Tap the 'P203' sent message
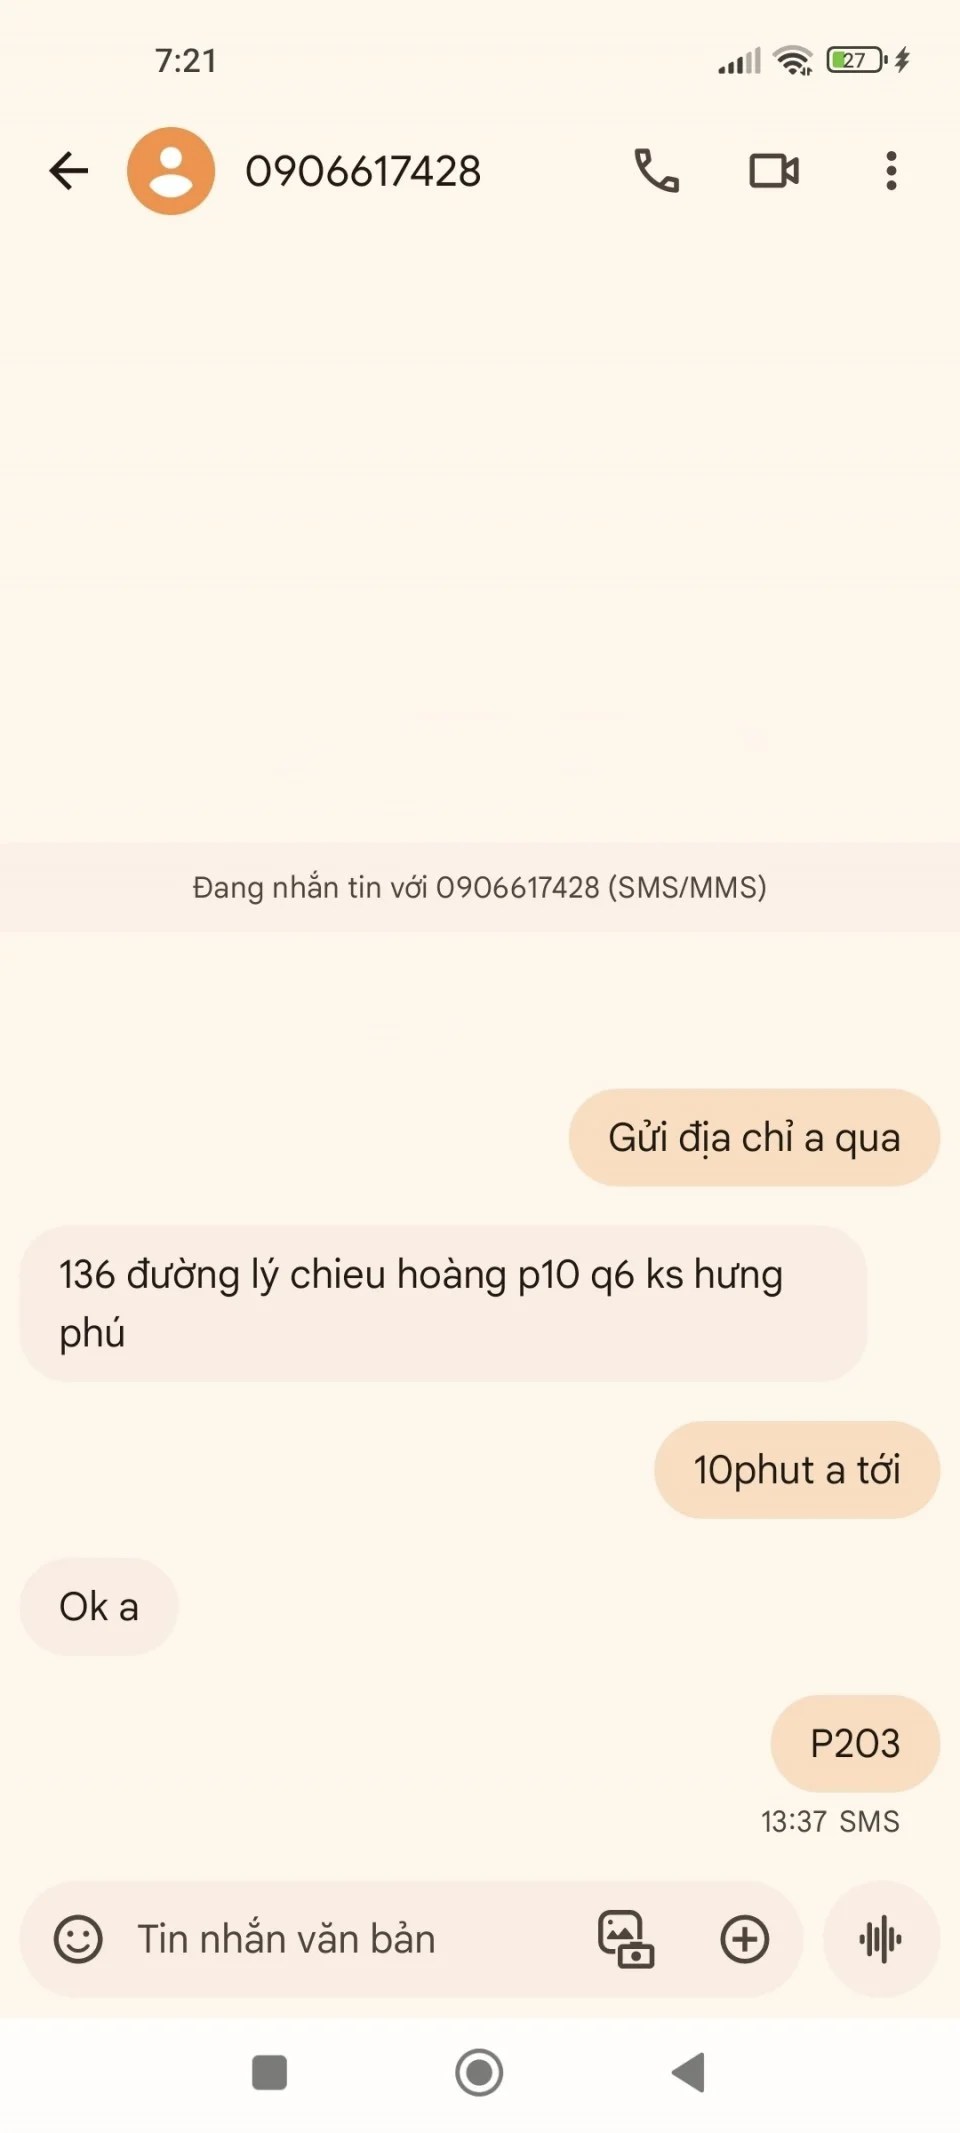960x2133 pixels. coord(855,1743)
